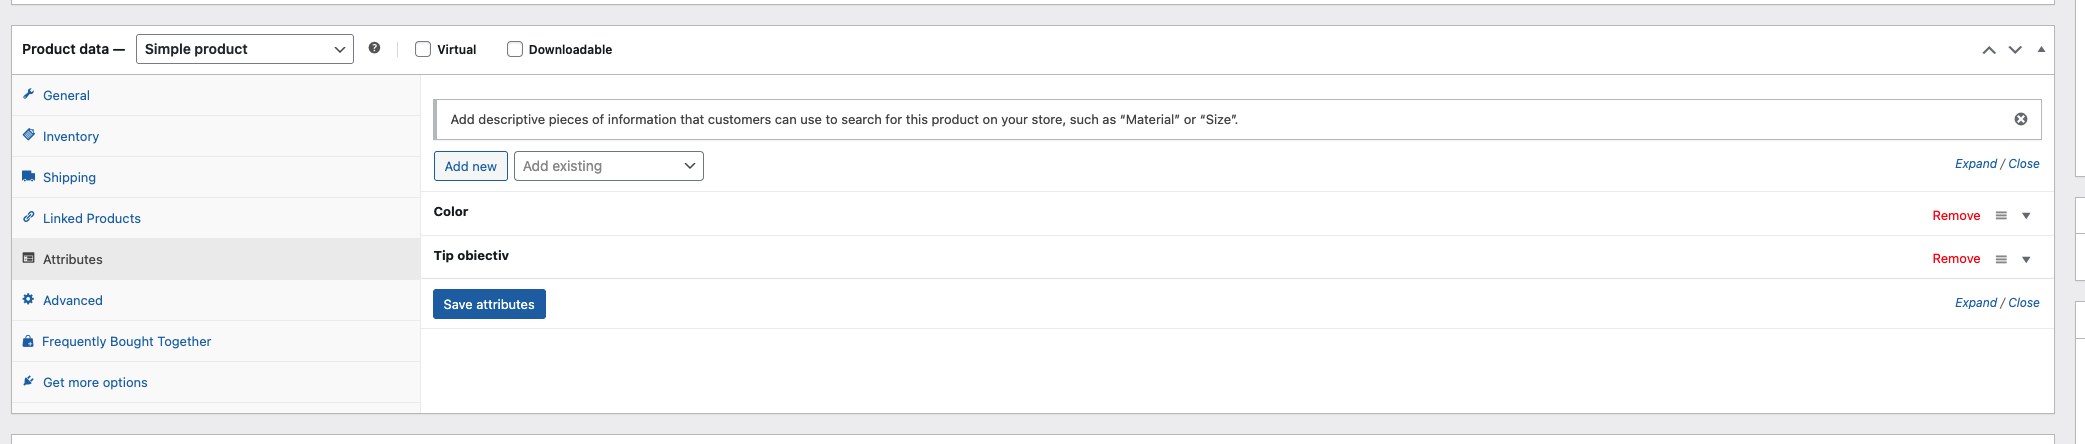Viewport: 2085px width, 444px height.
Task: Collapse the Product data panel triangle
Action: click(x=2041, y=49)
